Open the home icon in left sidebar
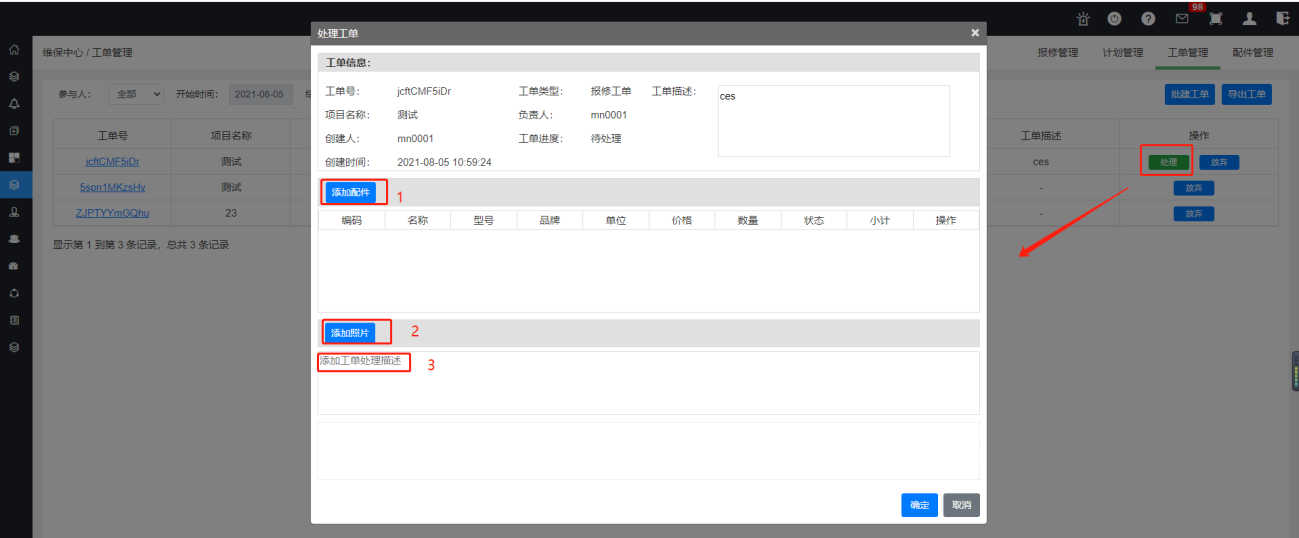 (14, 49)
